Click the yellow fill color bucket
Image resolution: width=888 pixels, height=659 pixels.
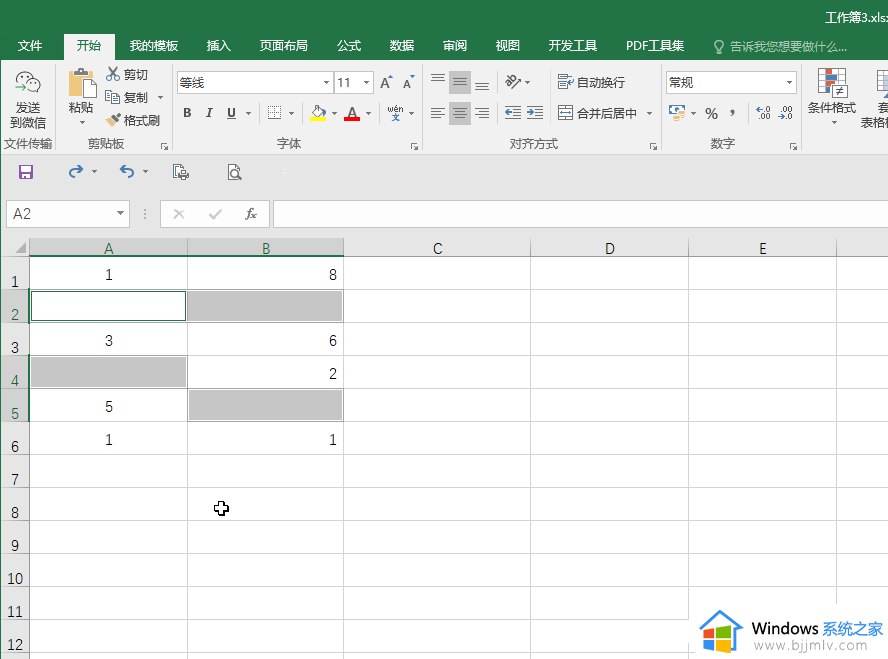tap(318, 113)
